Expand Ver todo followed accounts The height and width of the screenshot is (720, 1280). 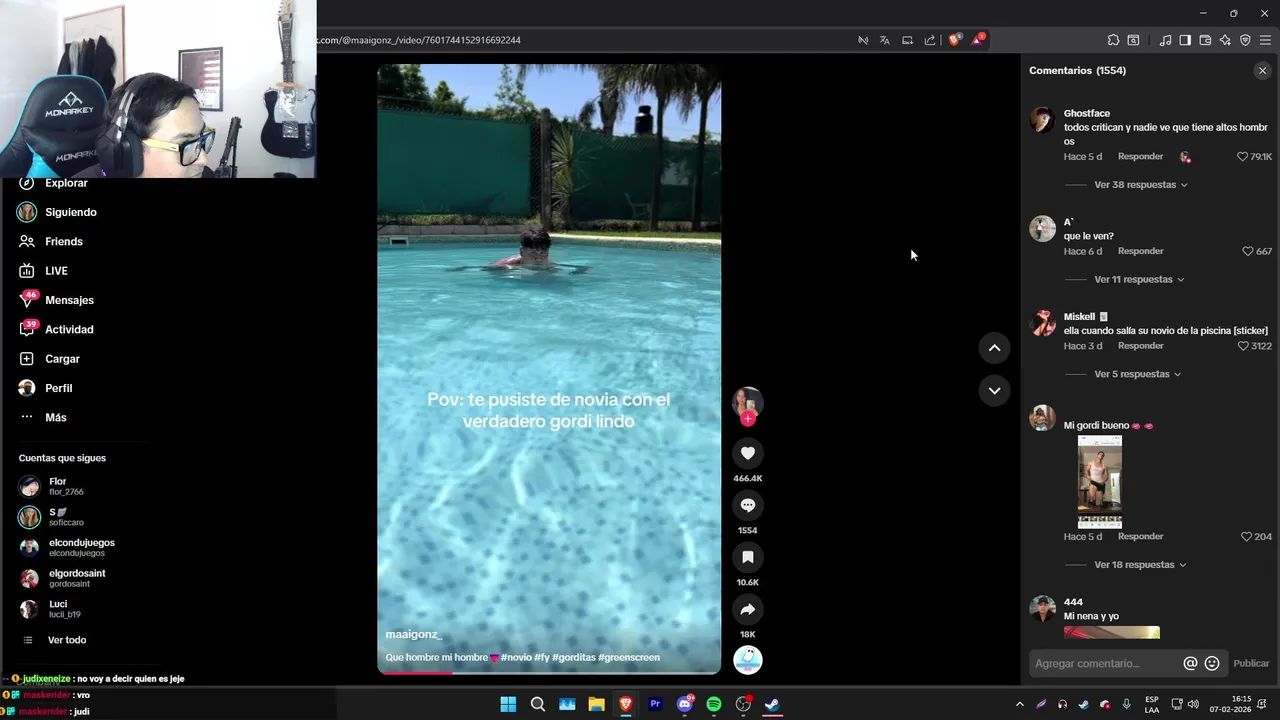coord(53,640)
